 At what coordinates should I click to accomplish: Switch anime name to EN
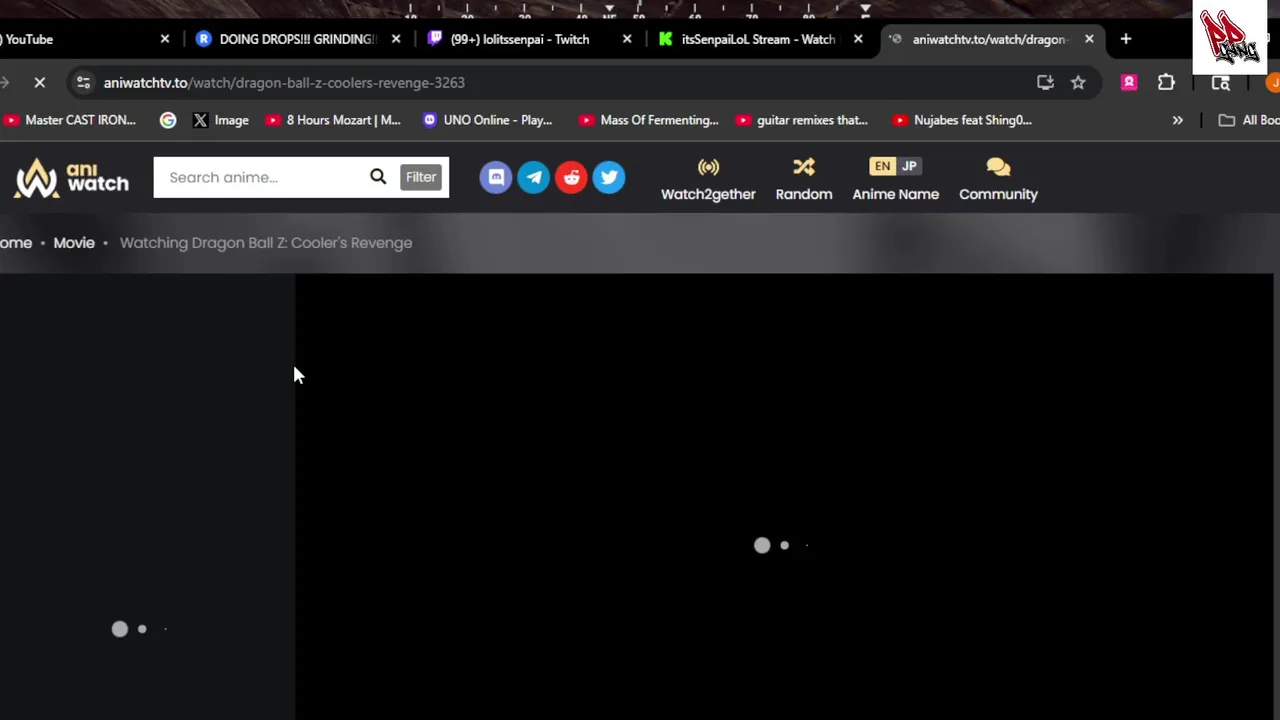[882, 166]
